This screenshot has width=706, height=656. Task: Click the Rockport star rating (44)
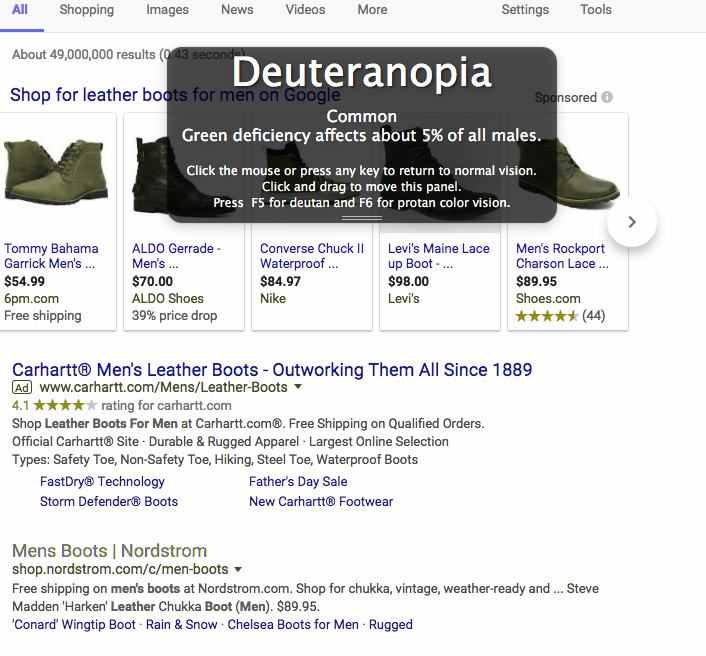coord(560,316)
